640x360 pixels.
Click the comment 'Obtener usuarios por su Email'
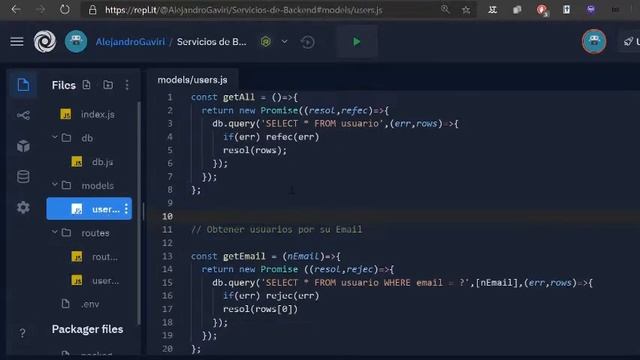click(x=276, y=229)
